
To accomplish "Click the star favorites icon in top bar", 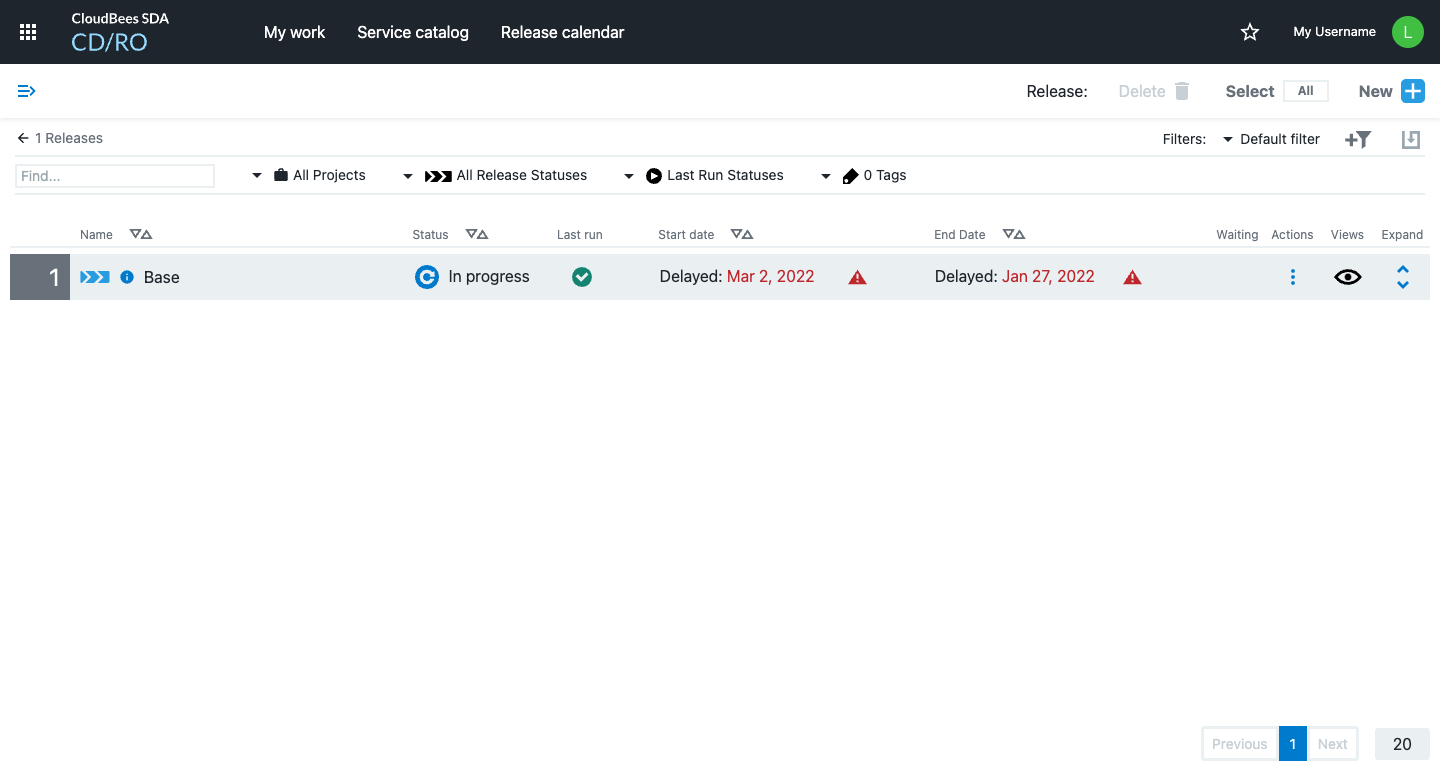I will click(x=1249, y=32).
